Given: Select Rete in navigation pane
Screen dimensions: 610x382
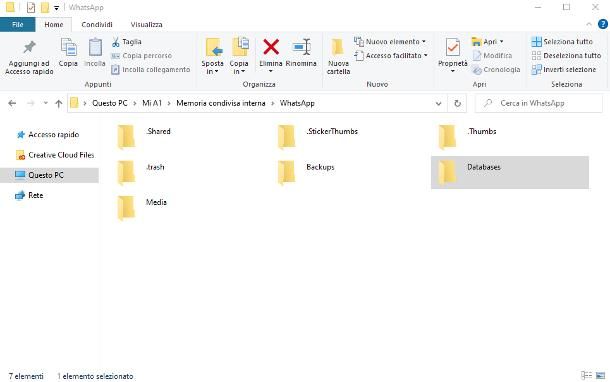Looking at the screenshot, I should click(29, 195).
